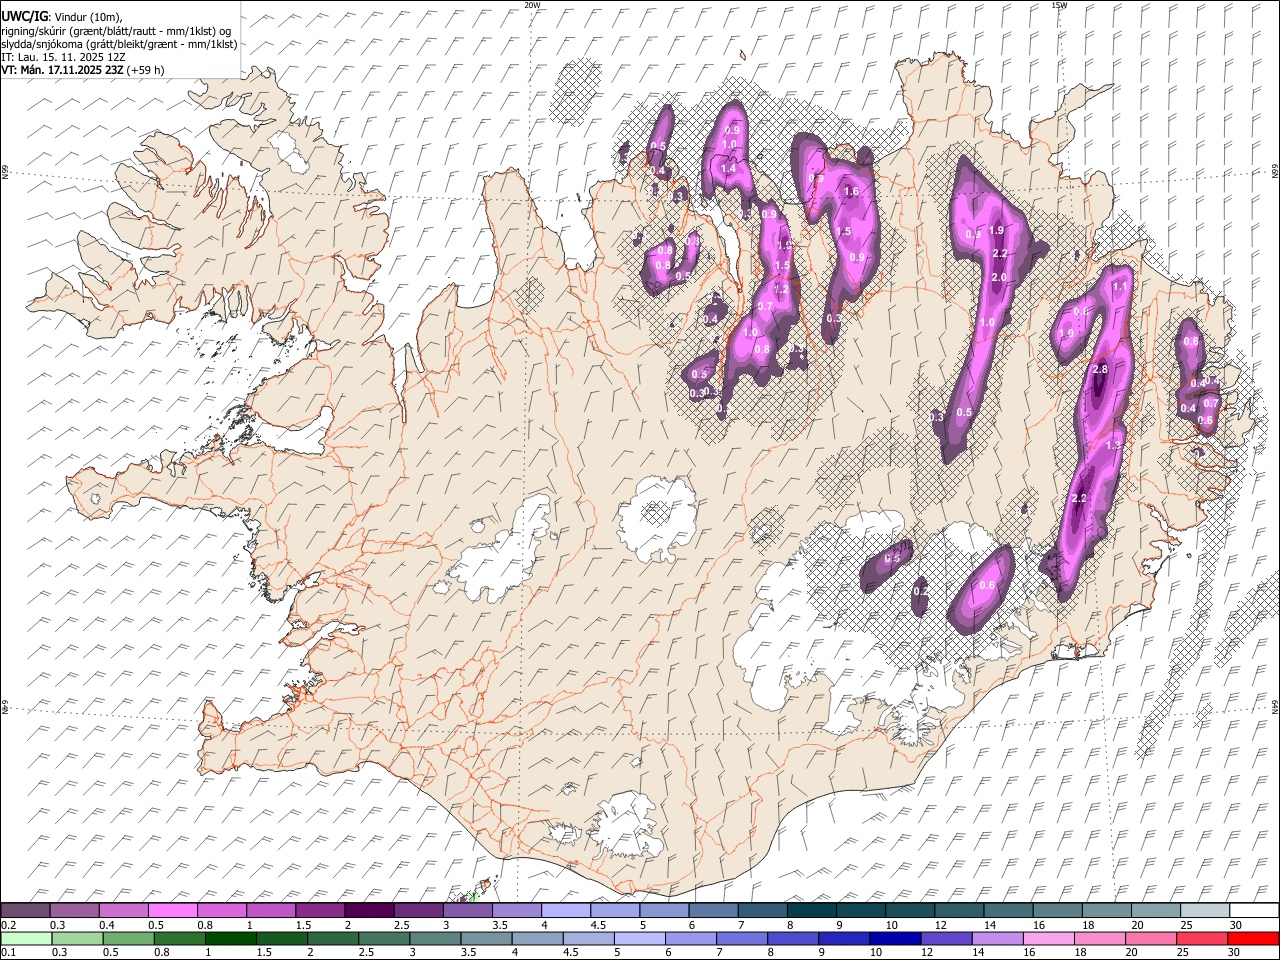The height and width of the screenshot is (960, 1280).
Task: Click the '1.5' label in the top legend row
Action: pyautogui.click(x=302, y=925)
